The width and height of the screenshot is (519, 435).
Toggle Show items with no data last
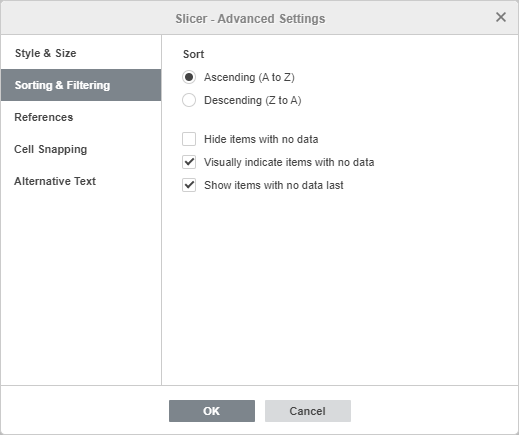189,185
